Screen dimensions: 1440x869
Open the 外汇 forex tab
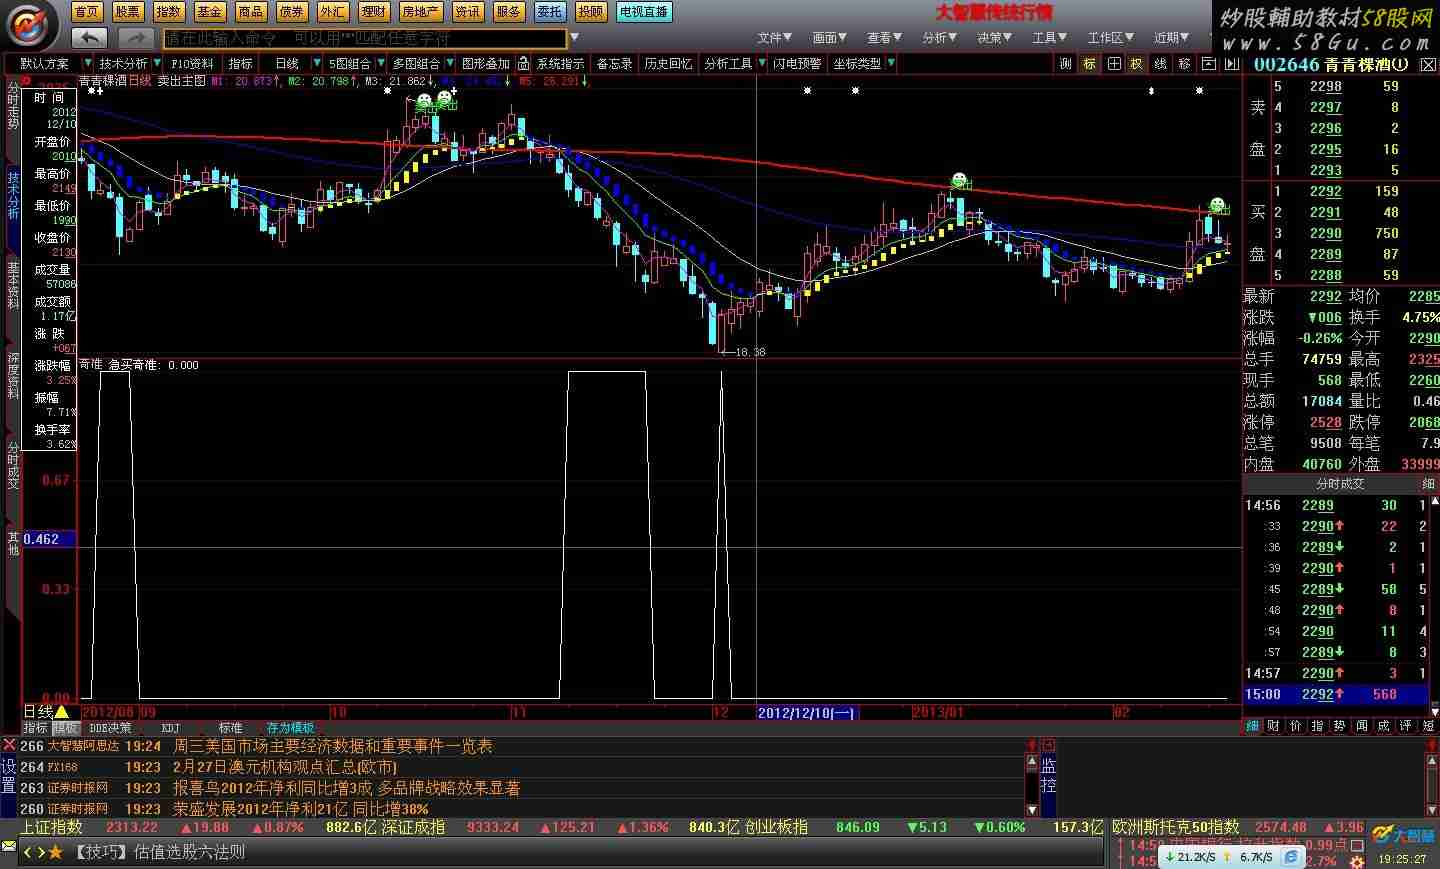[332, 12]
